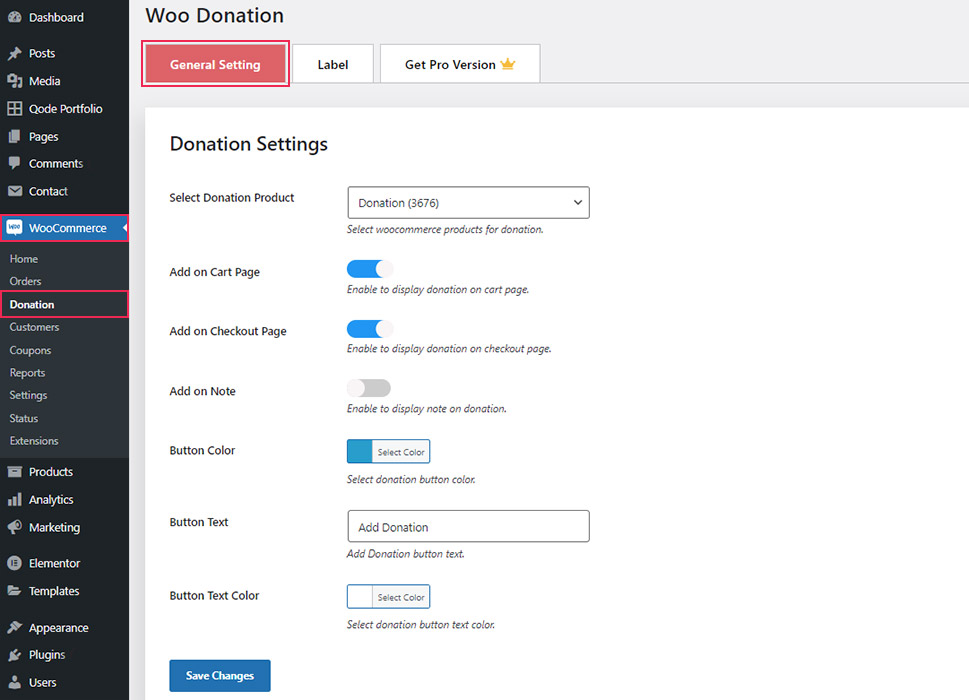Click the blue Button Color swatch
Screen dimensions: 969x700
pos(360,452)
